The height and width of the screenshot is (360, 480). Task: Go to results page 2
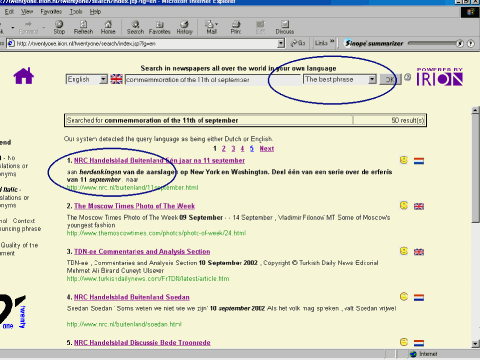click(224, 149)
